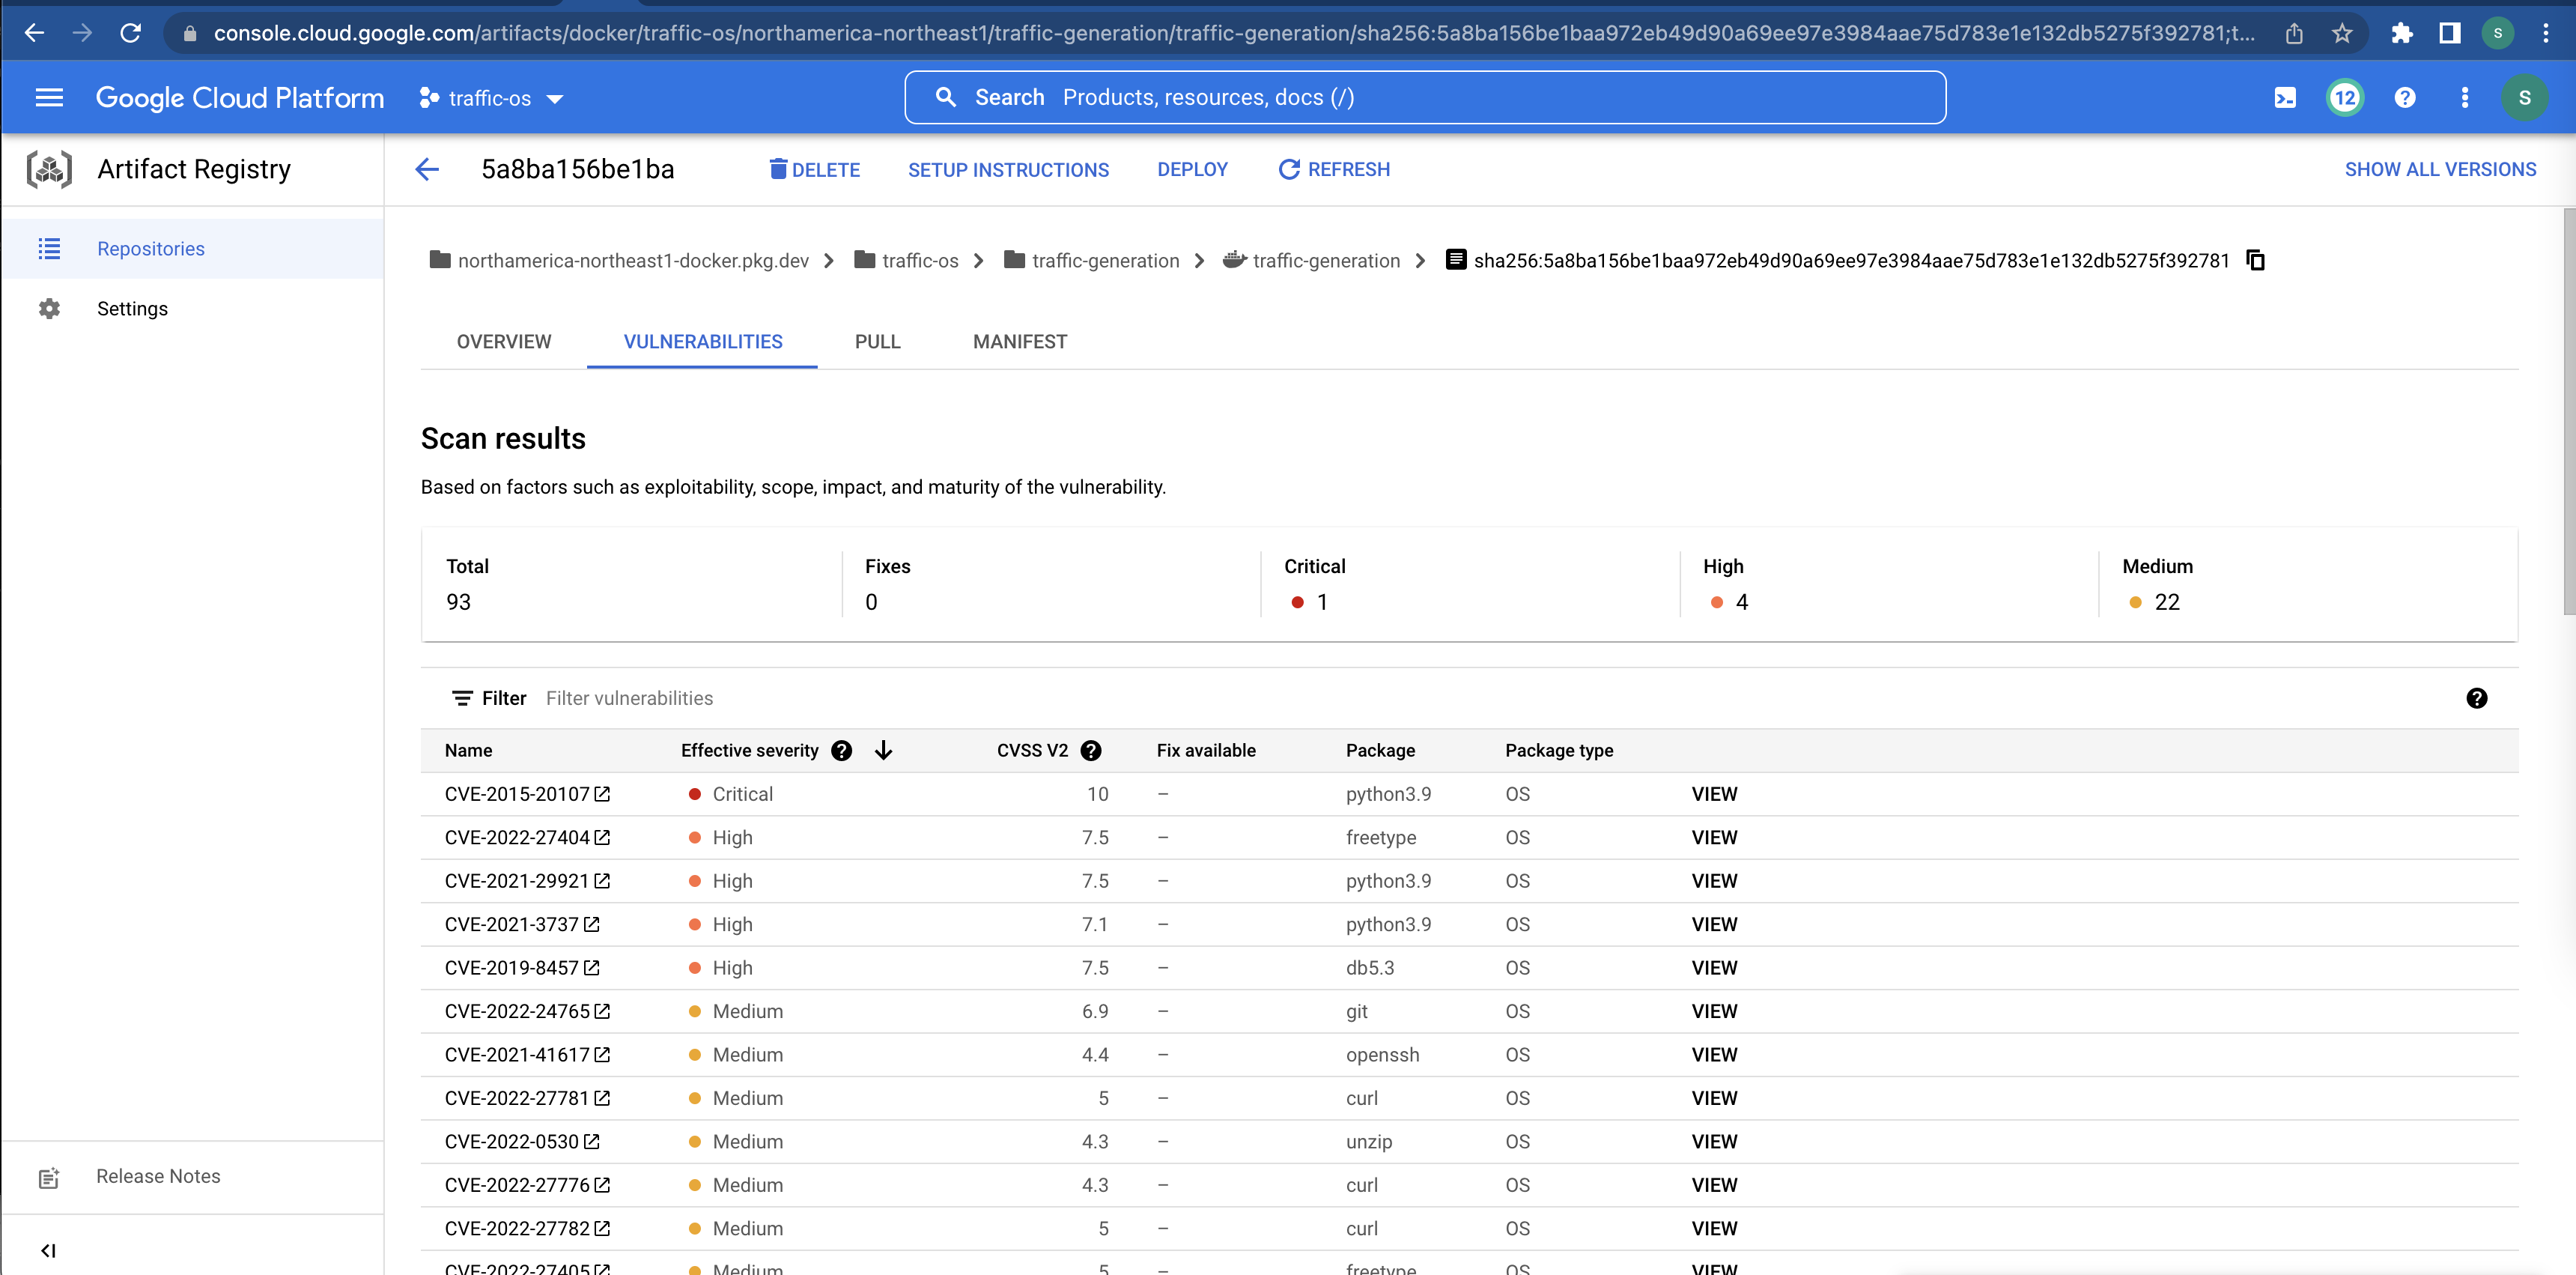Toggle sort arrow on Effective severity column
2576x1275 pixels.
(x=883, y=751)
